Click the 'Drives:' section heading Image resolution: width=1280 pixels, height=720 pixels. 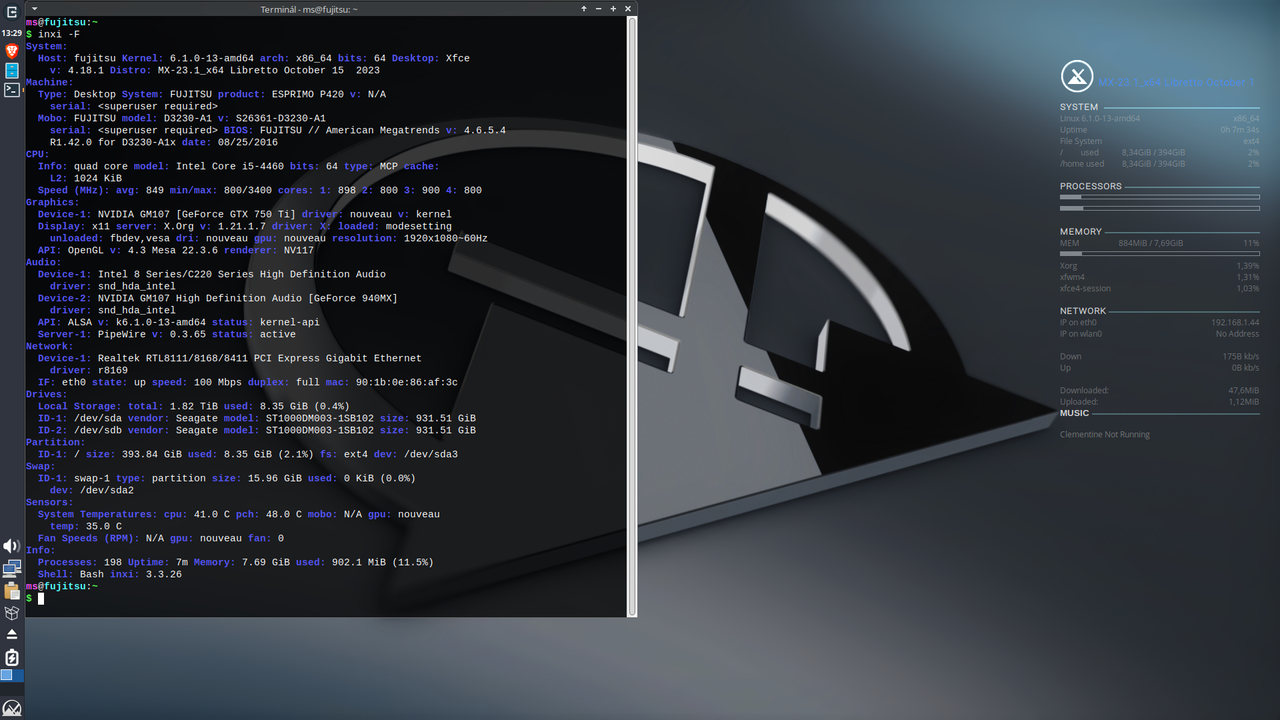click(47, 394)
